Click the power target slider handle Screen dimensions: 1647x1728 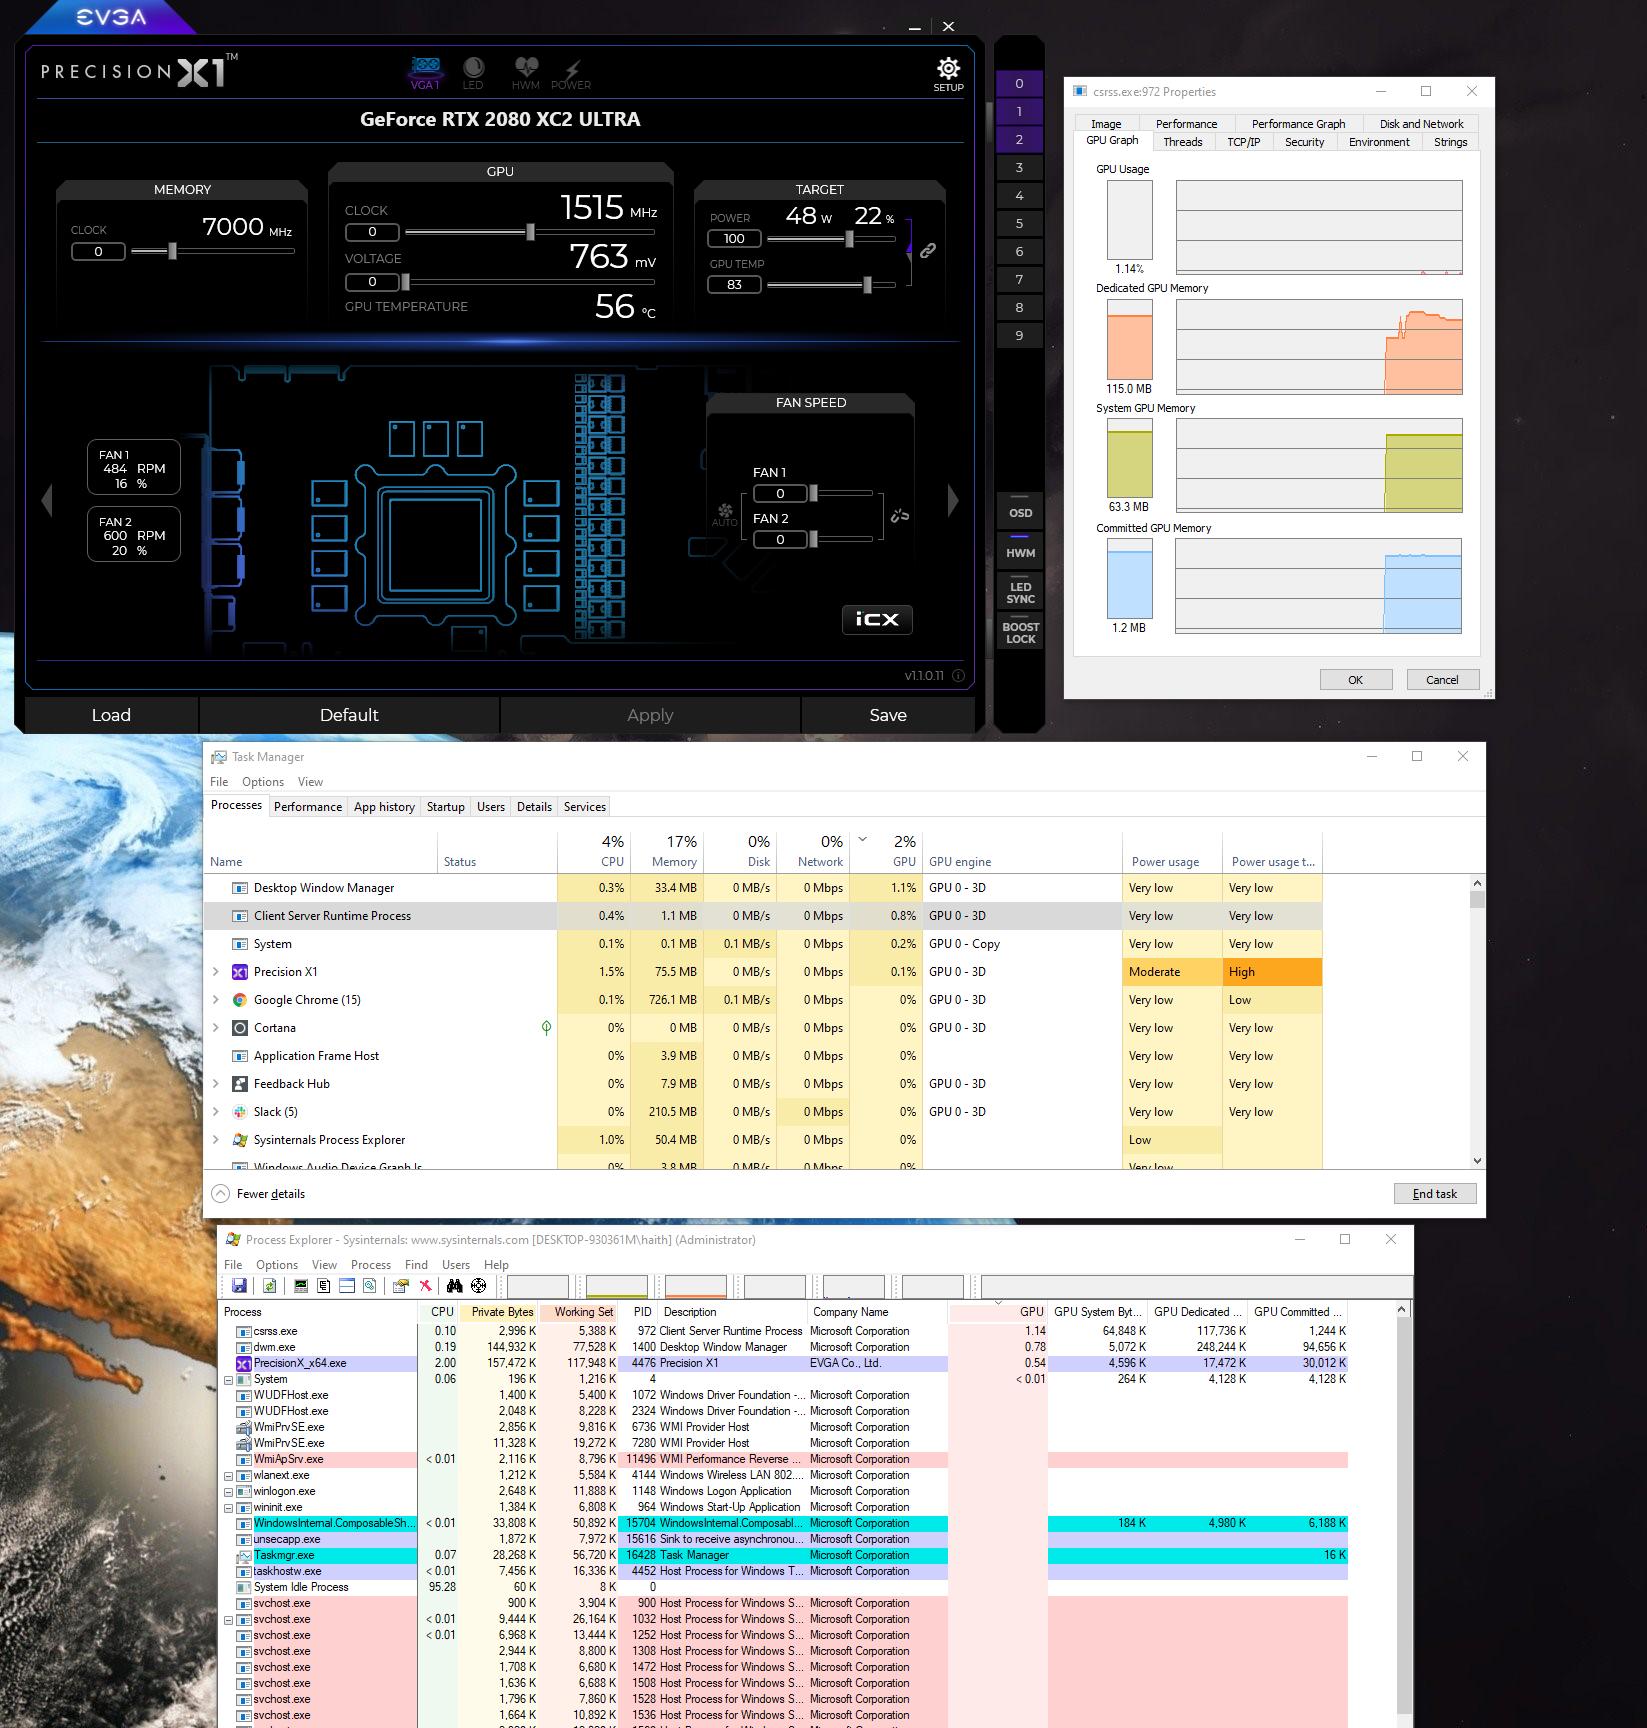tap(849, 239)
